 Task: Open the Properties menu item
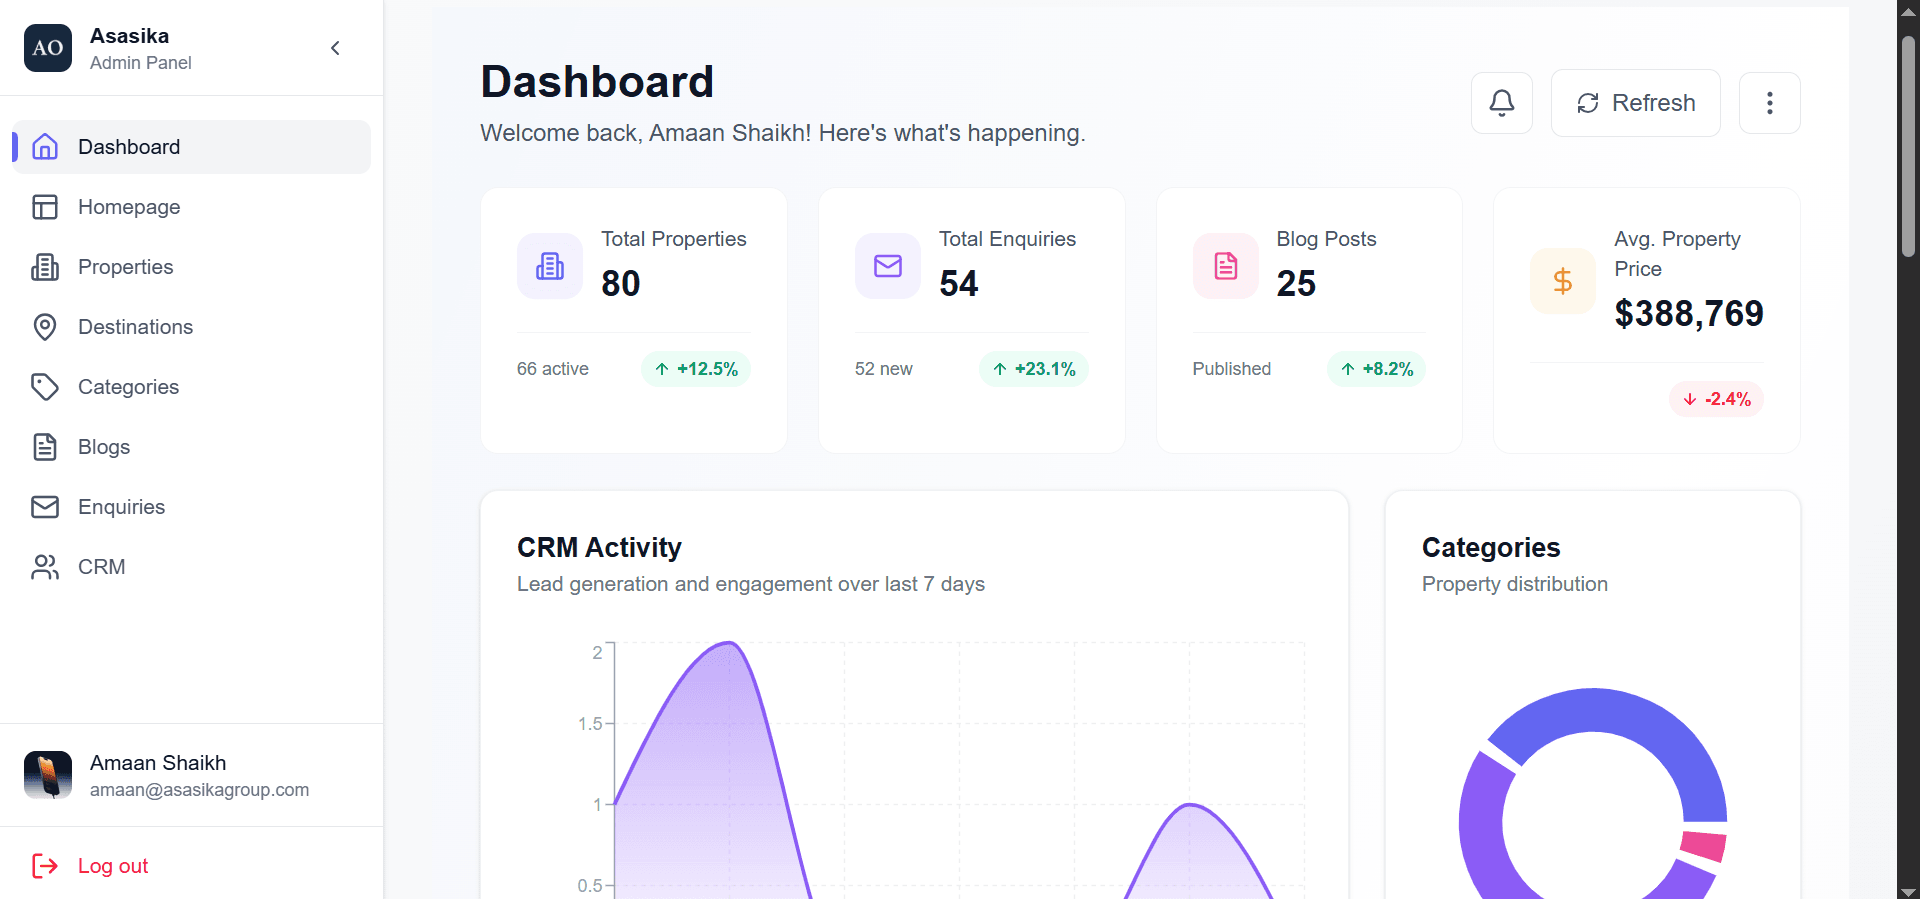click(x=191, y=267)
